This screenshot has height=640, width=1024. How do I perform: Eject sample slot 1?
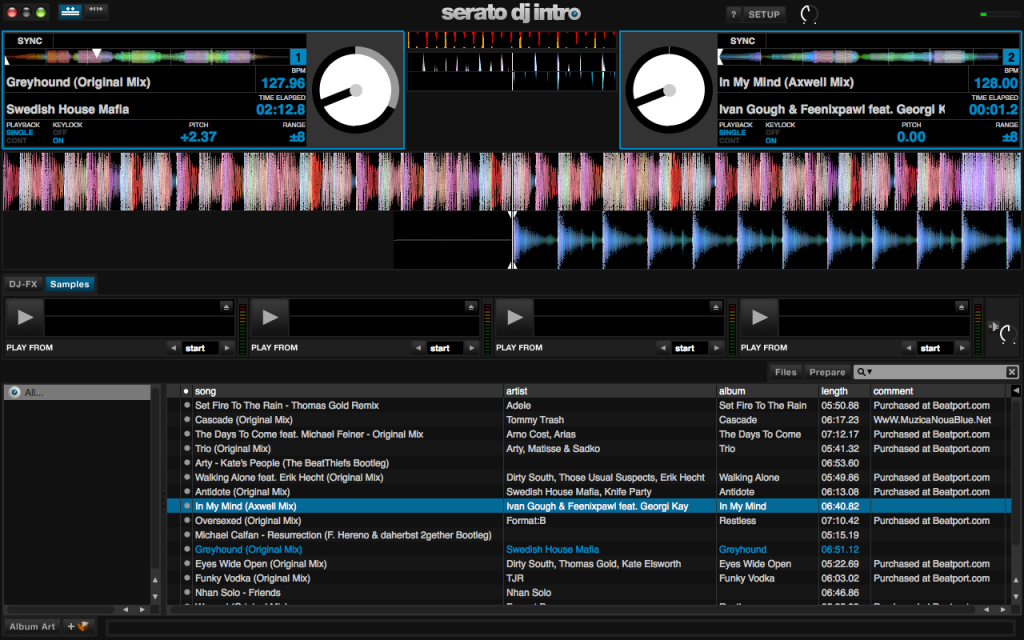pos(226,307)
